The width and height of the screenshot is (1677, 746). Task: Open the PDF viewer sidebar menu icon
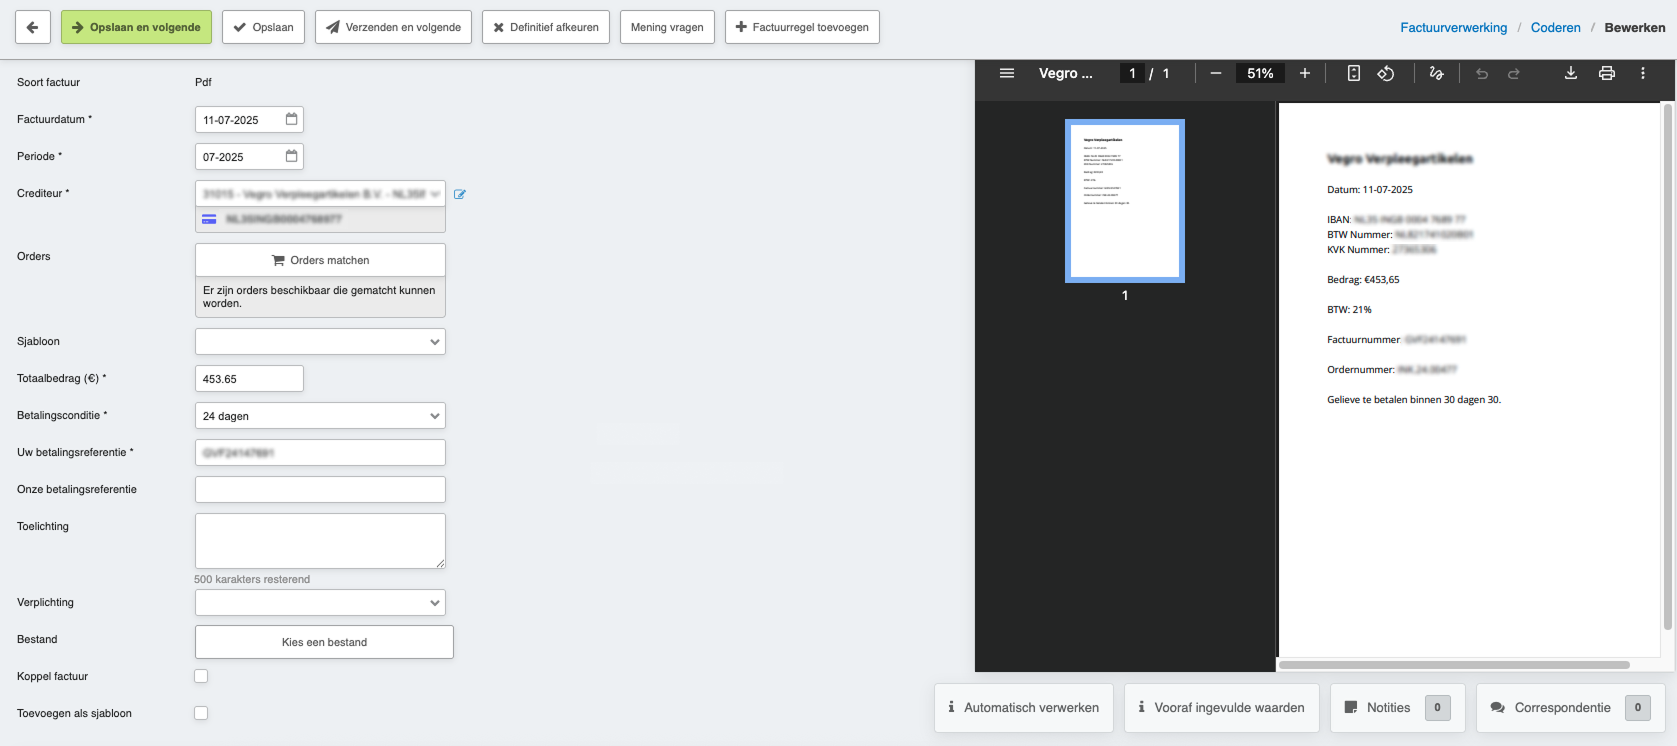point(1007,73)
